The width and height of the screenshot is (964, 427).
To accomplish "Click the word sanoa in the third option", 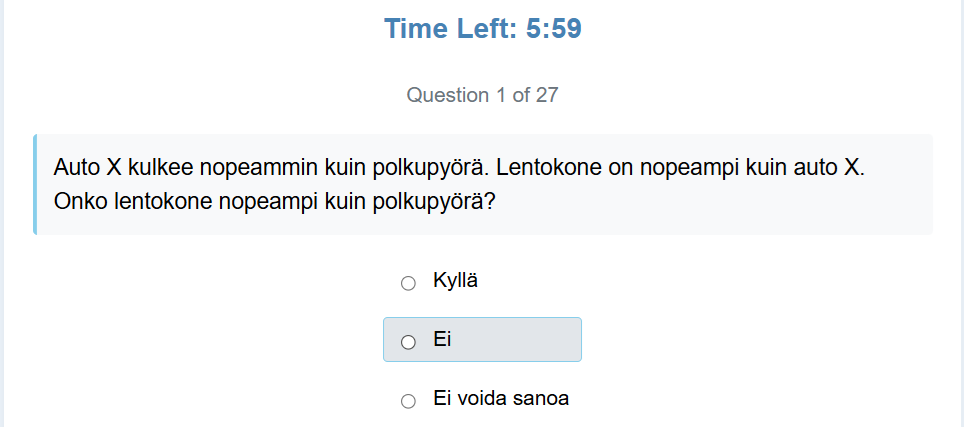I will click(541, 399).
